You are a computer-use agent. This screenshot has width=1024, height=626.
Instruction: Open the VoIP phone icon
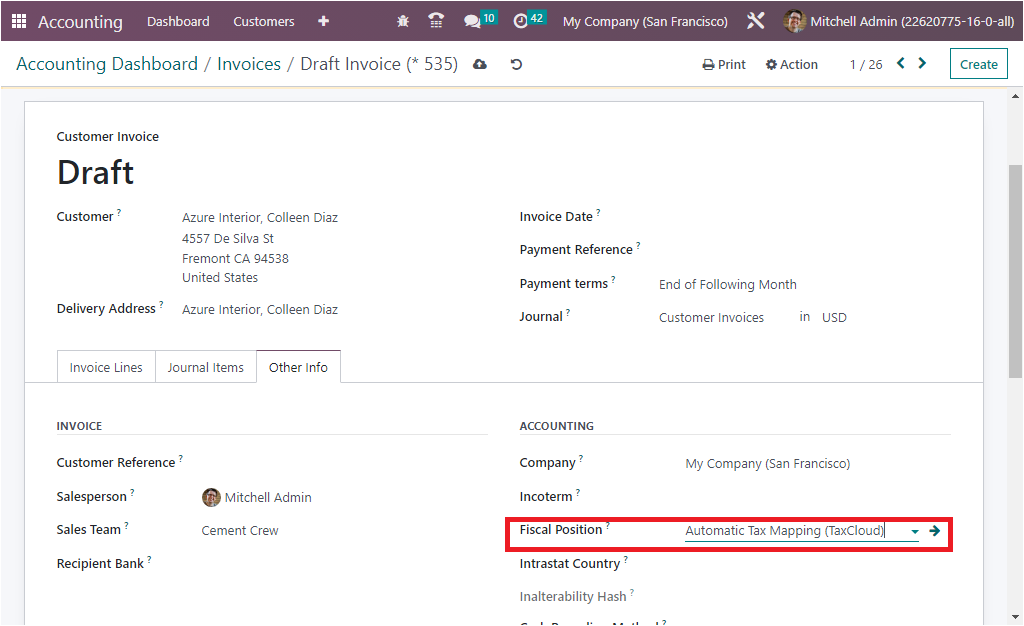click(x=436, y=22)
